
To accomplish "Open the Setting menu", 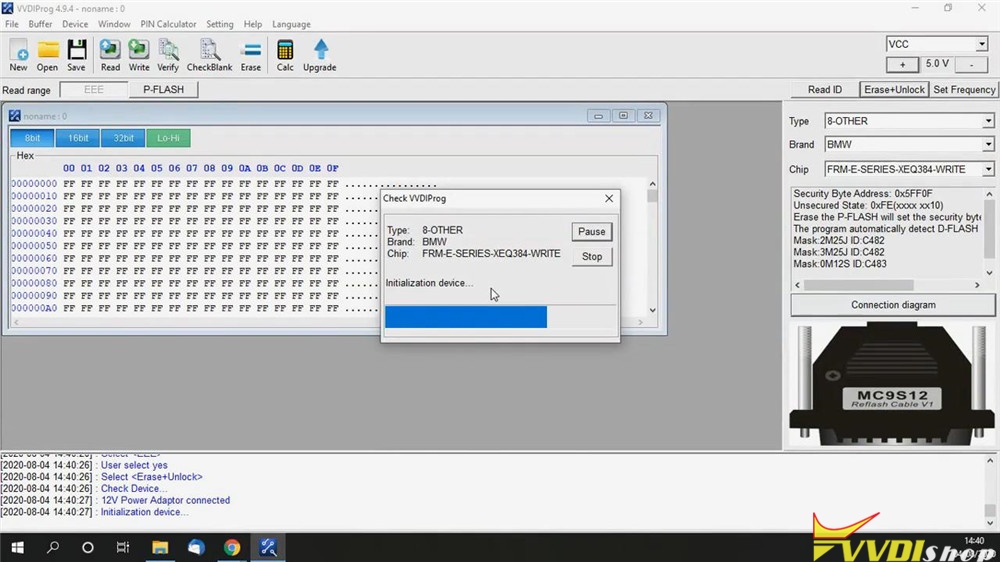I will point(219,24).
